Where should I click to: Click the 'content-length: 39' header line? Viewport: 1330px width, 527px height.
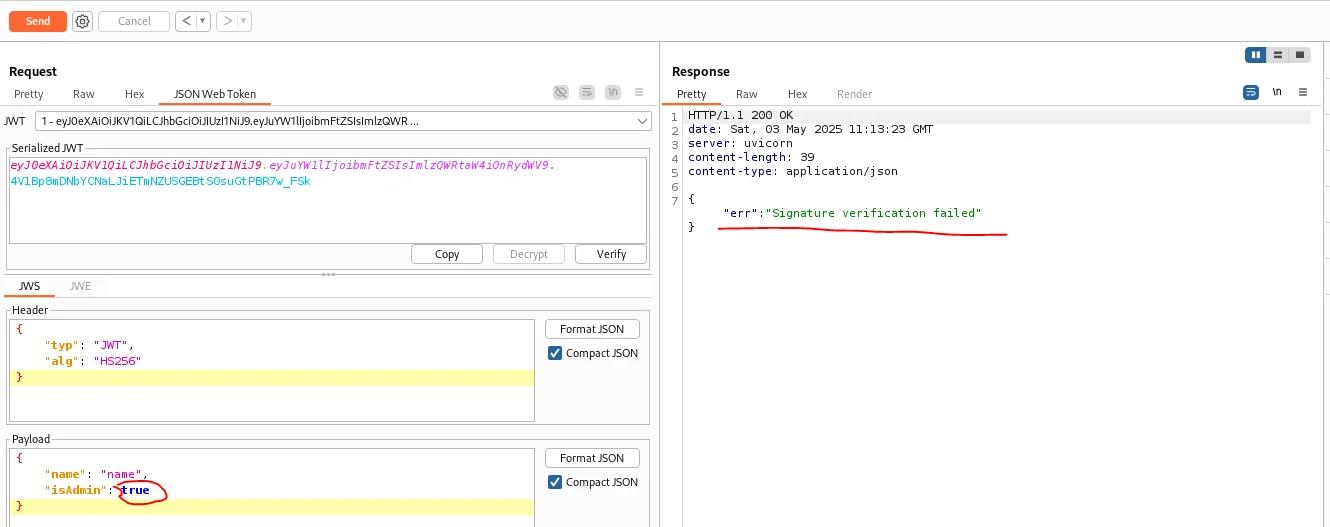point(751,157)
